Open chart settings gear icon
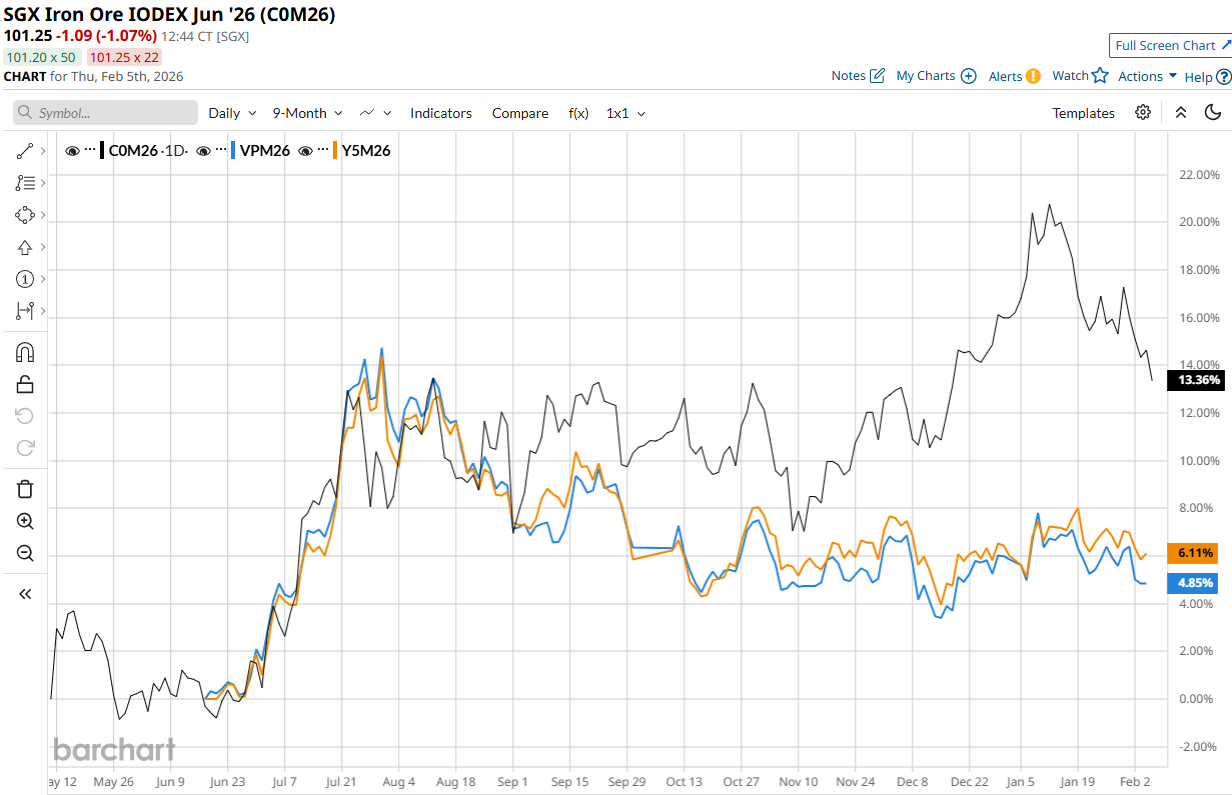The height and width of the screenshot is (795, 1232). coord(1143,113)
